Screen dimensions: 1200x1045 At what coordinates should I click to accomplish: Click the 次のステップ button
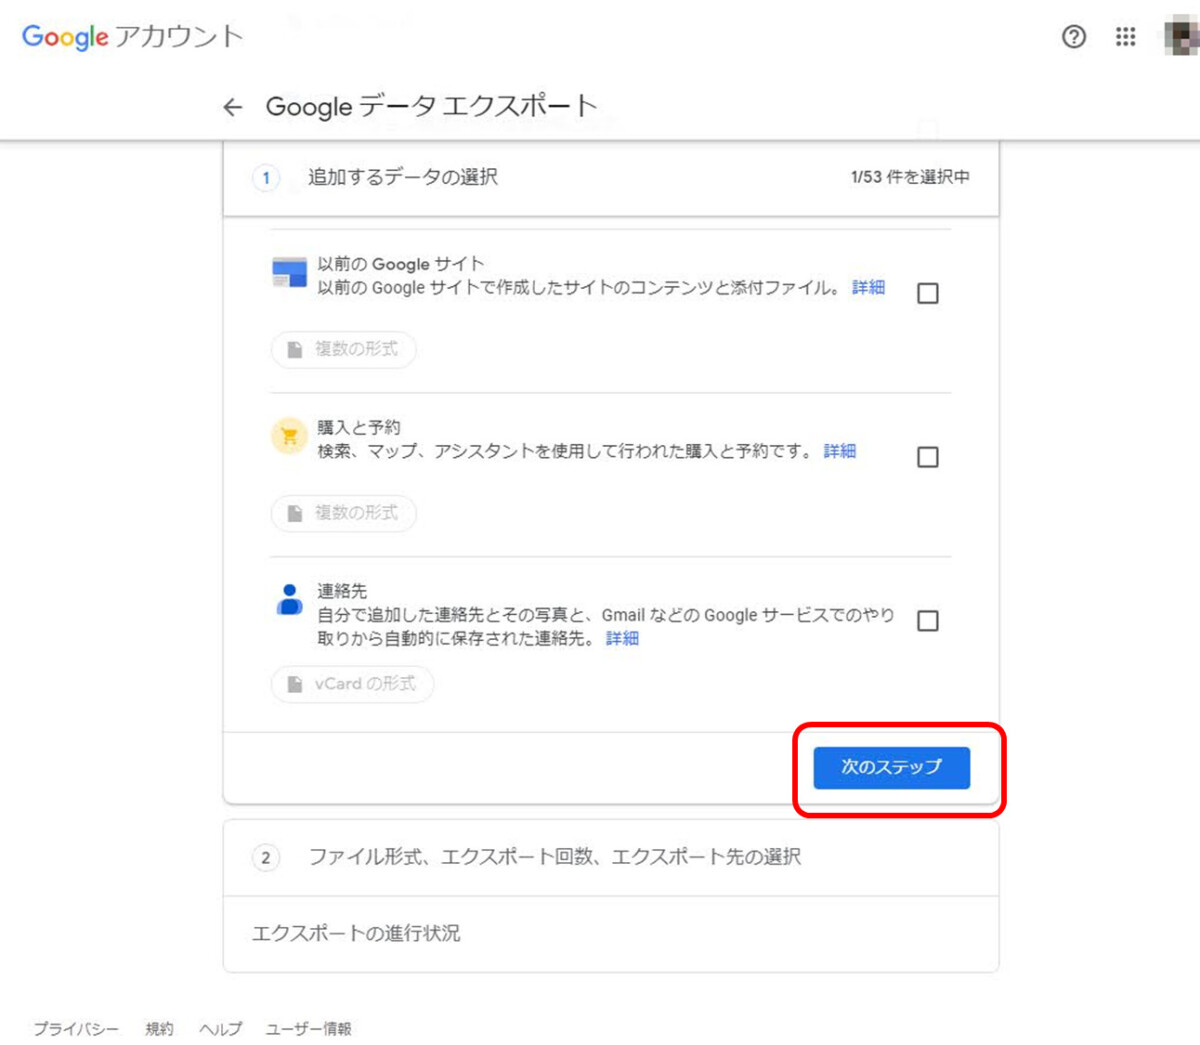(891, 767)
